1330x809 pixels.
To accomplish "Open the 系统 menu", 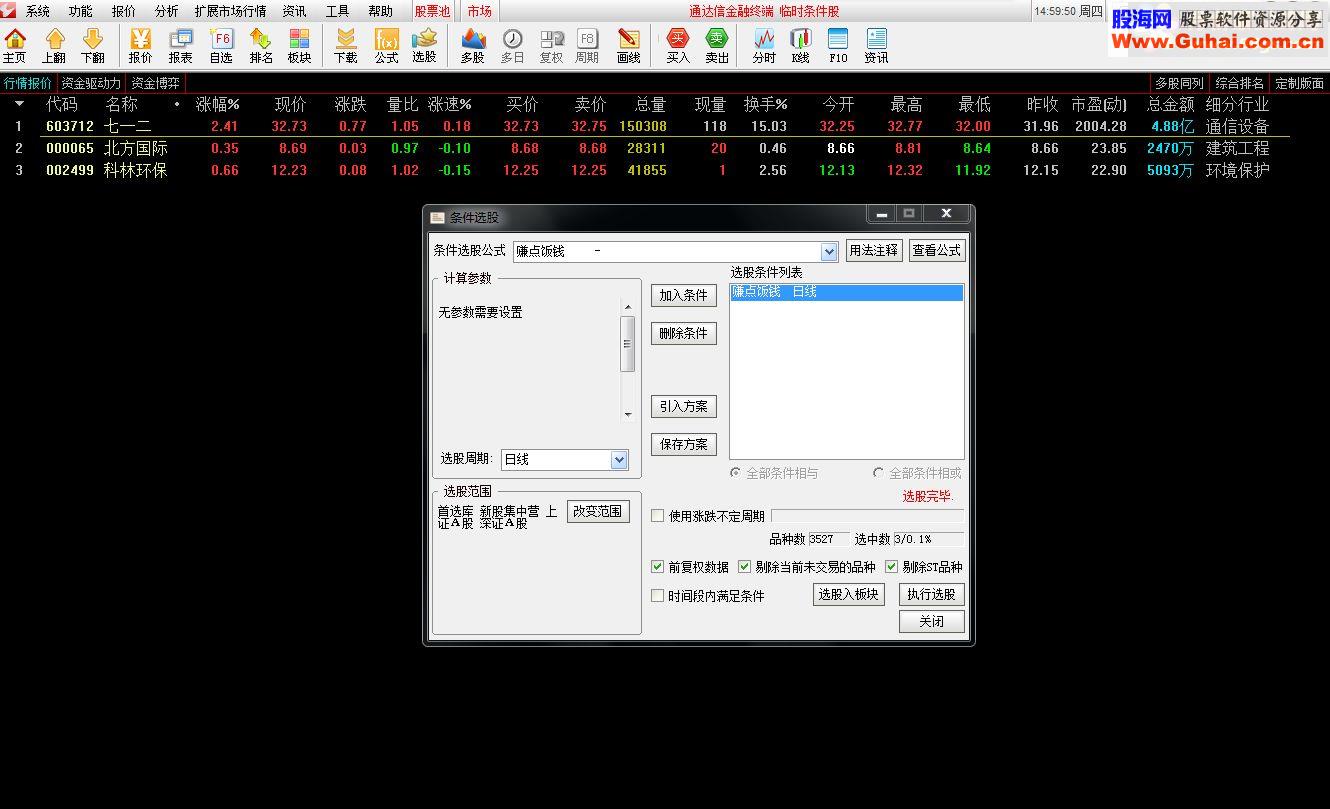I will [x=38, y=11].
